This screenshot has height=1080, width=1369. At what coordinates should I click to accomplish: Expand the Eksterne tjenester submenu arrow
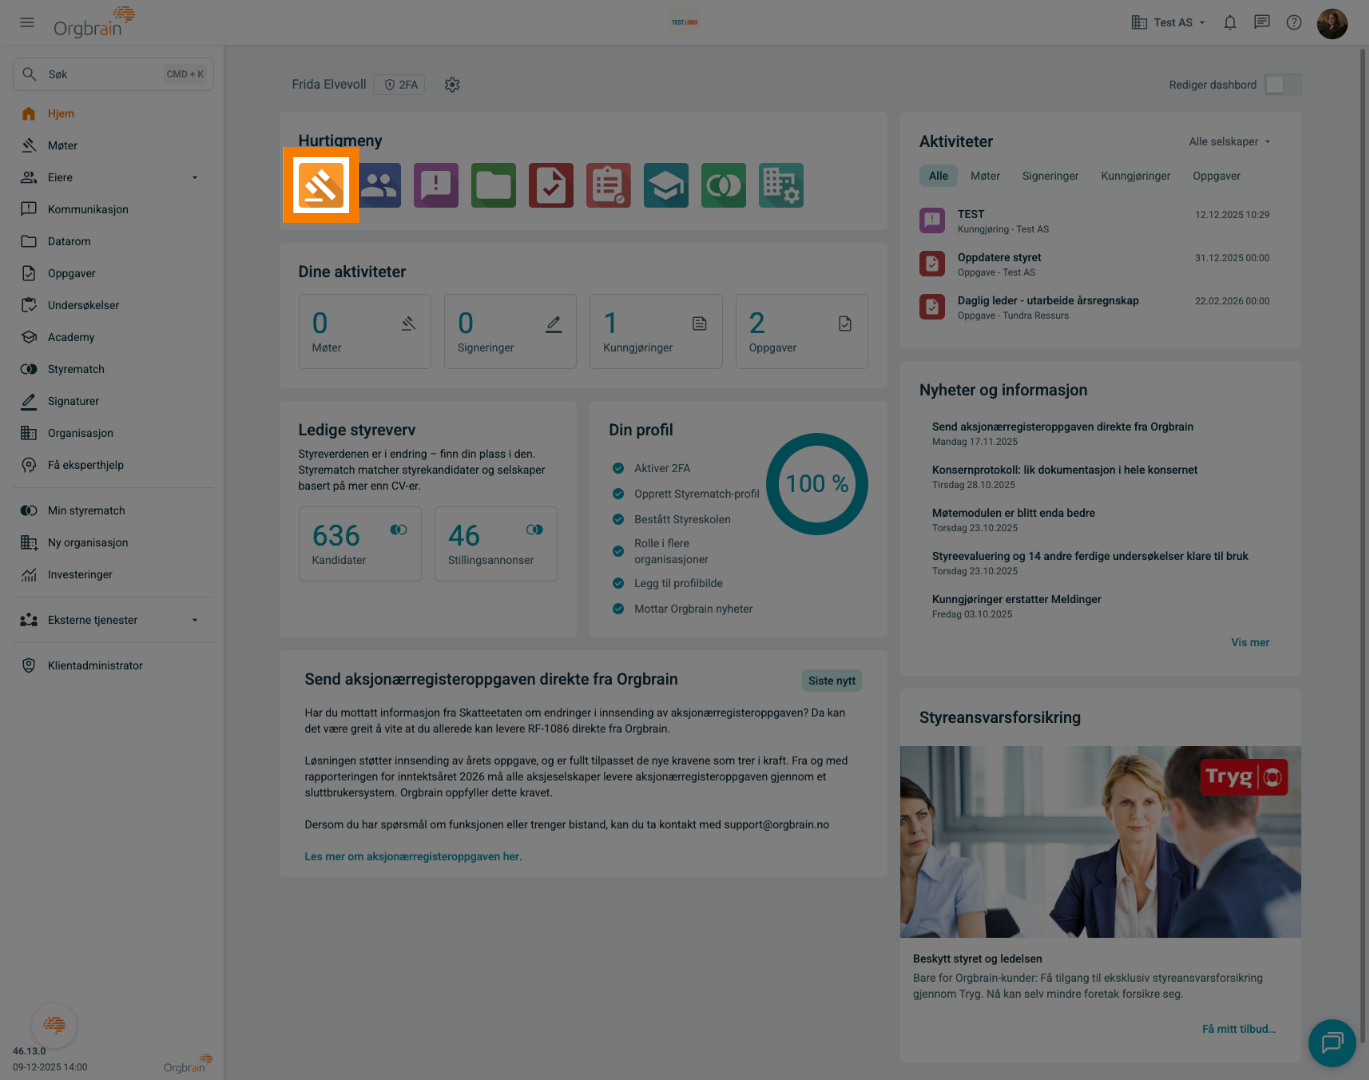pyautogui.click(x=195, y=620)
